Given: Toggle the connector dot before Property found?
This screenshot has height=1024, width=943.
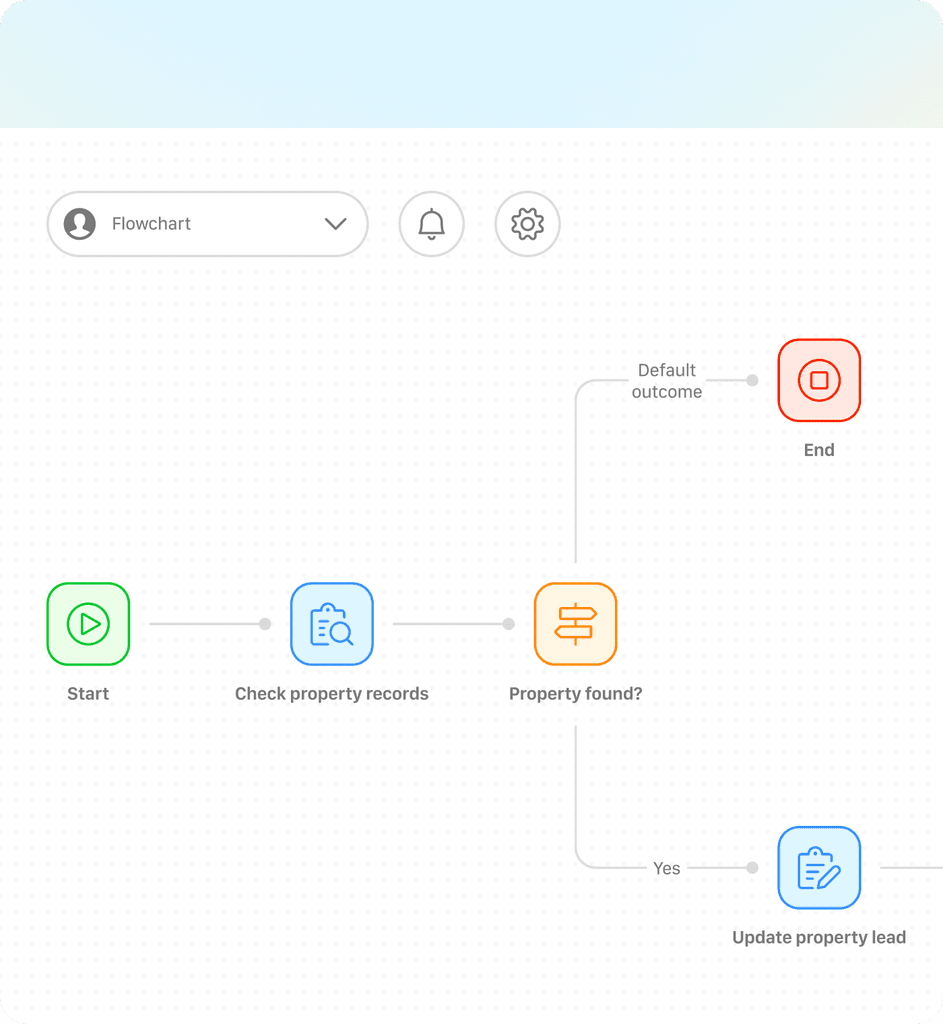Looking at the screenshot, I should click(508, 624).
